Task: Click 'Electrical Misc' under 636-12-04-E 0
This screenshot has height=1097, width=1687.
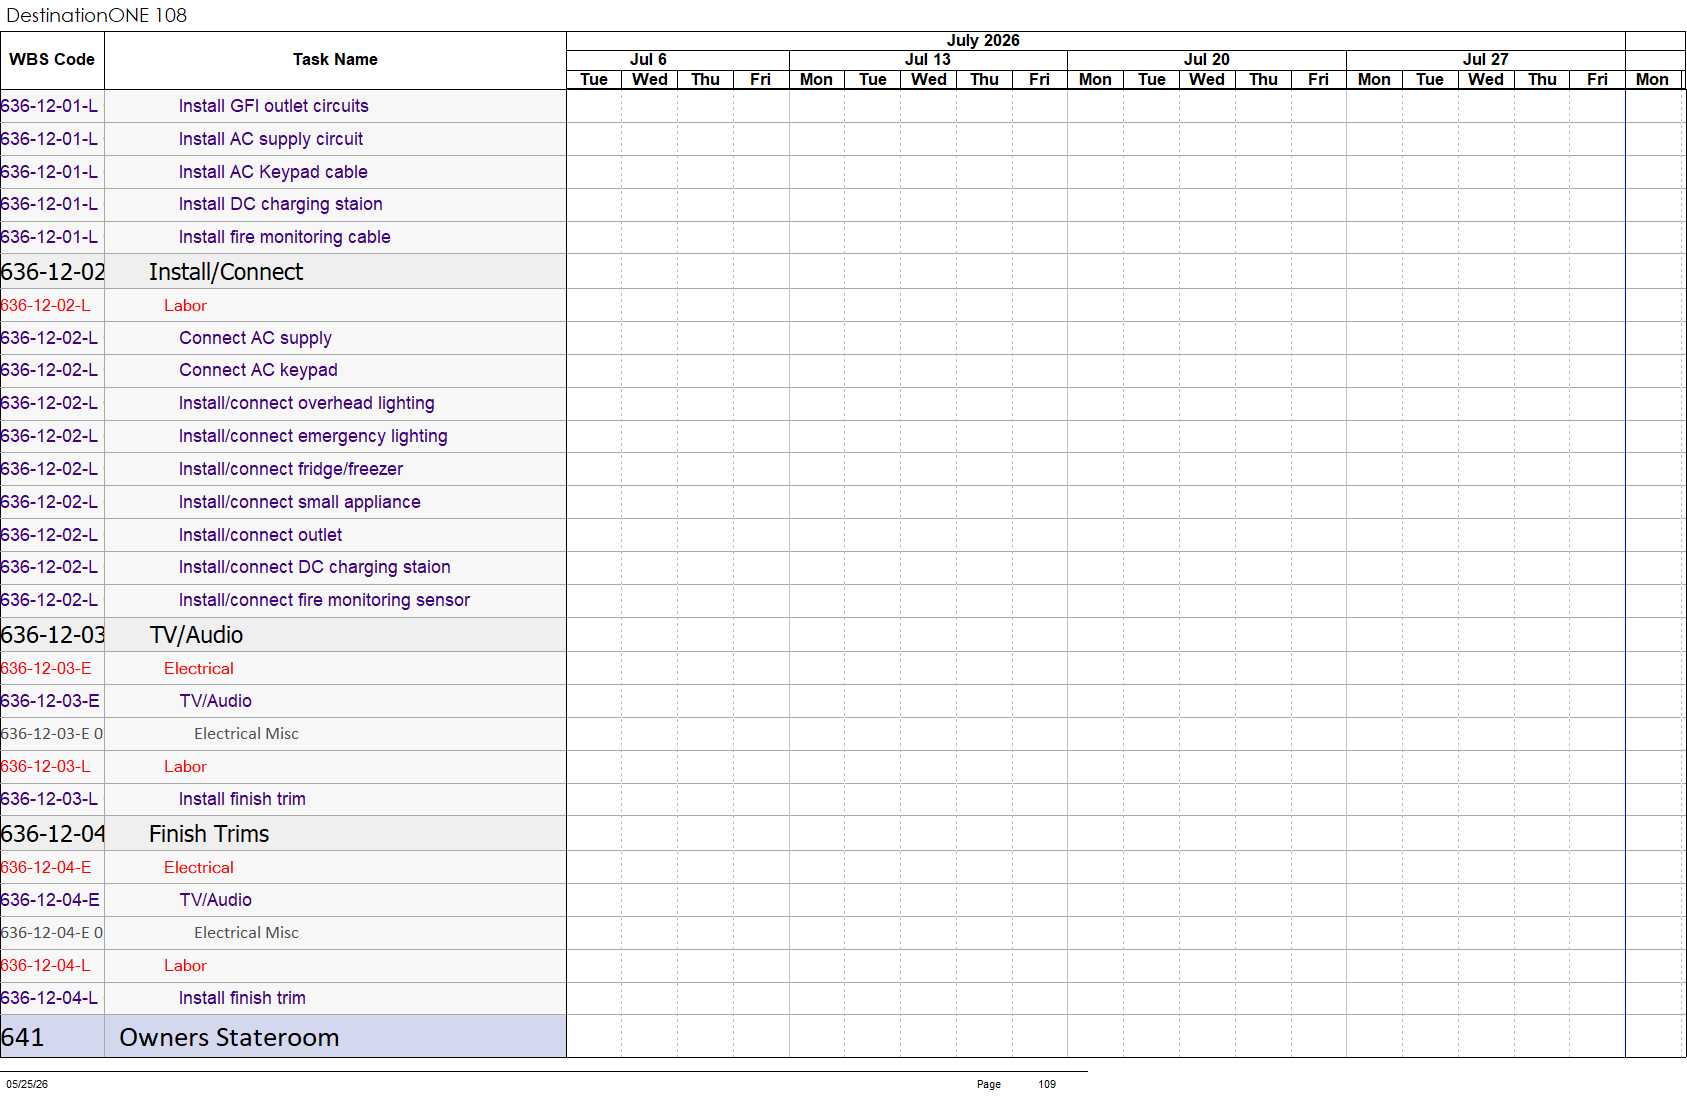Action: pyautogui.click(x=246, y=933)
